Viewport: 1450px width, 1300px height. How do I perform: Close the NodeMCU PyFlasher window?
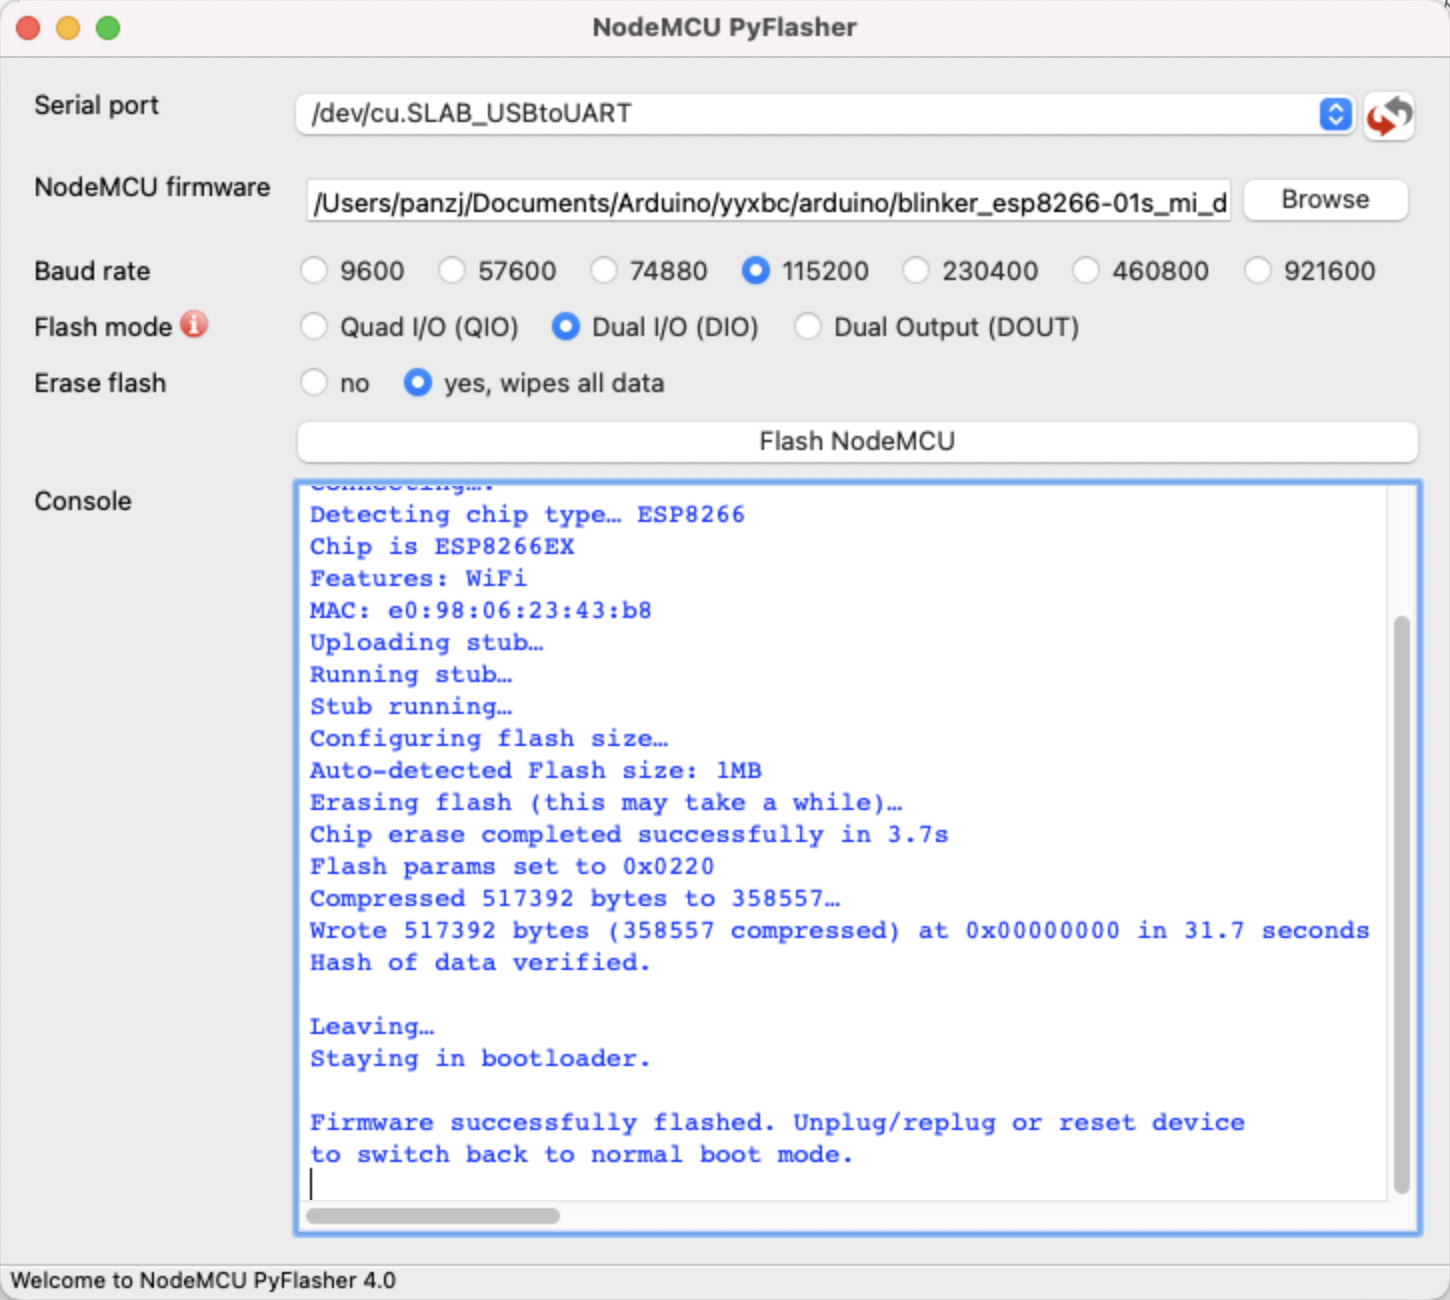tap(28, 28)
